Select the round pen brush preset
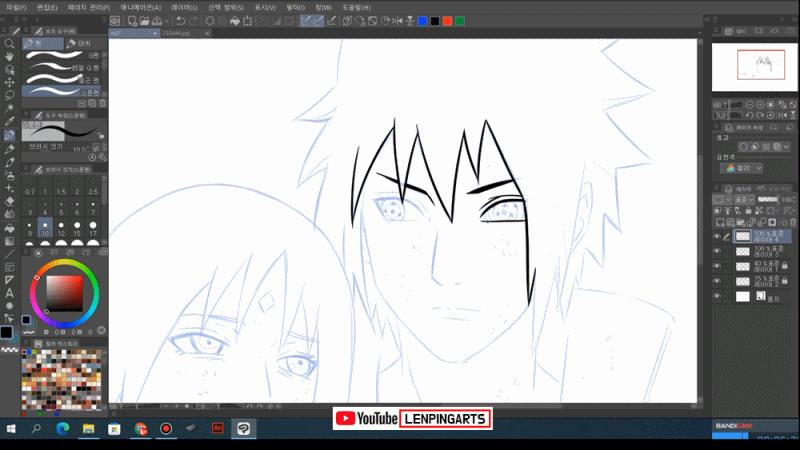The height and width of the screenshot is (450, 800). point(63,80)
